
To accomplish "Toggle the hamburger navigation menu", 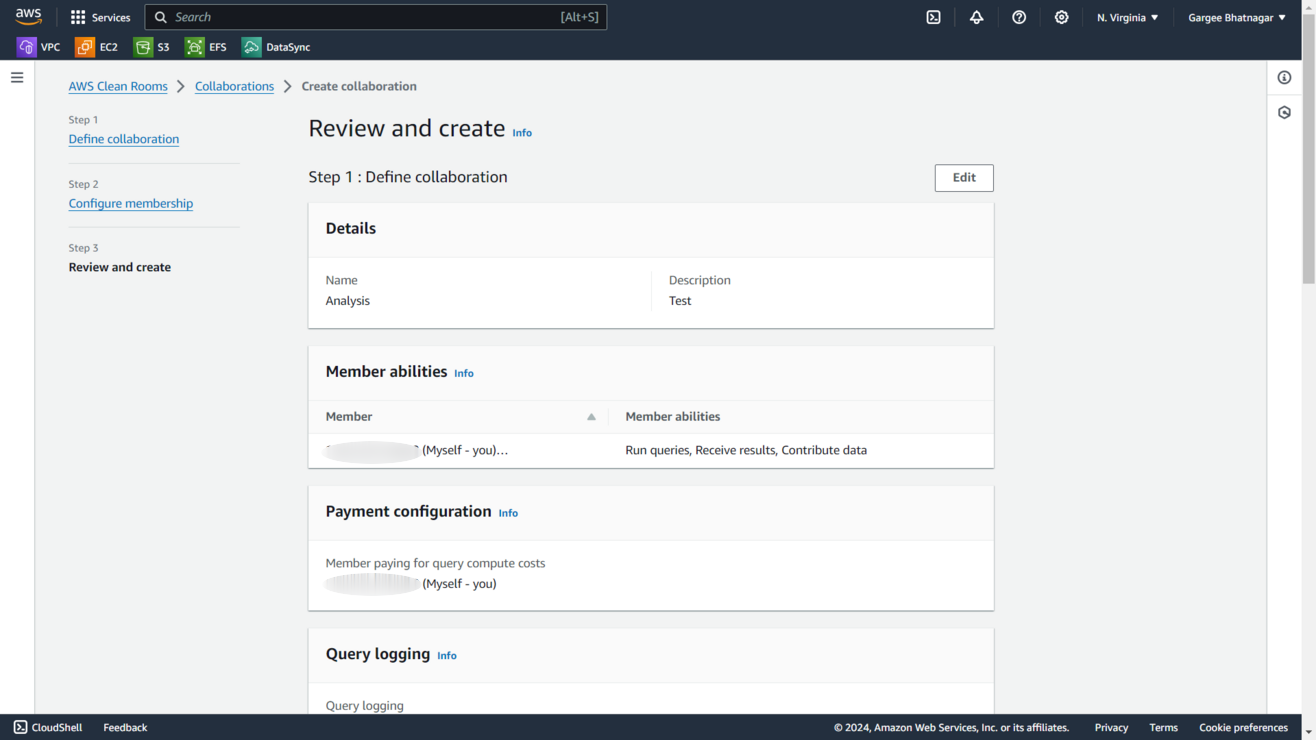I will pos(17,77).
